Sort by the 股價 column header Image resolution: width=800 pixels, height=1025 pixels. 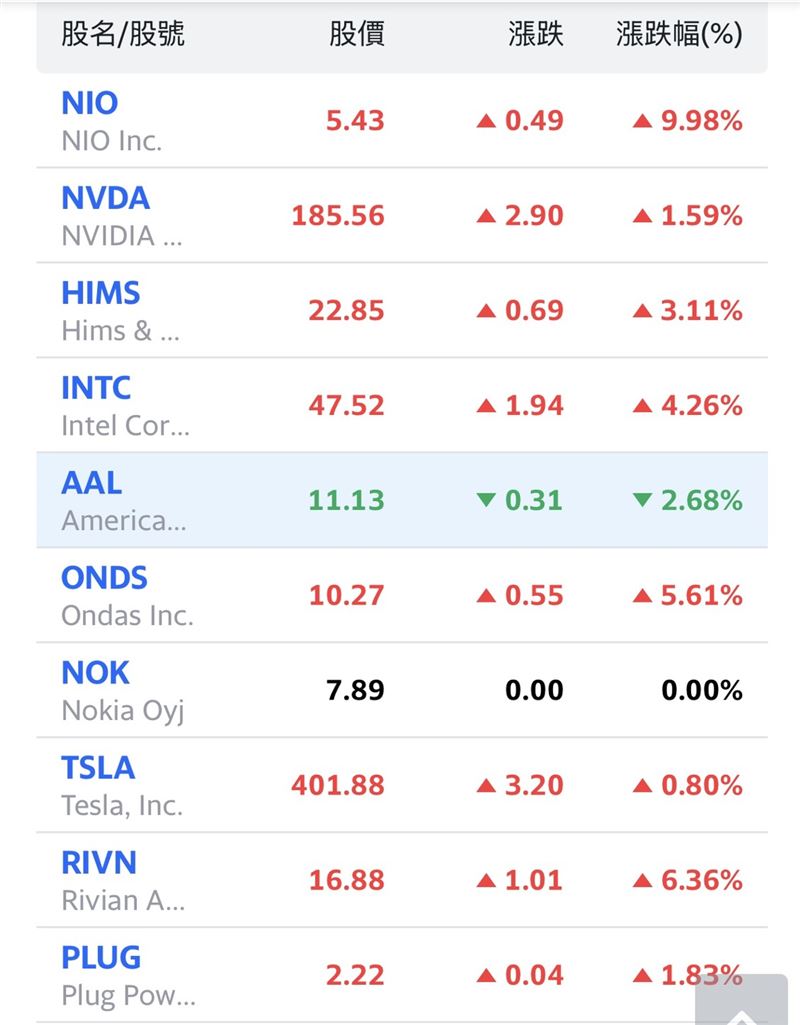coord(356,35)
